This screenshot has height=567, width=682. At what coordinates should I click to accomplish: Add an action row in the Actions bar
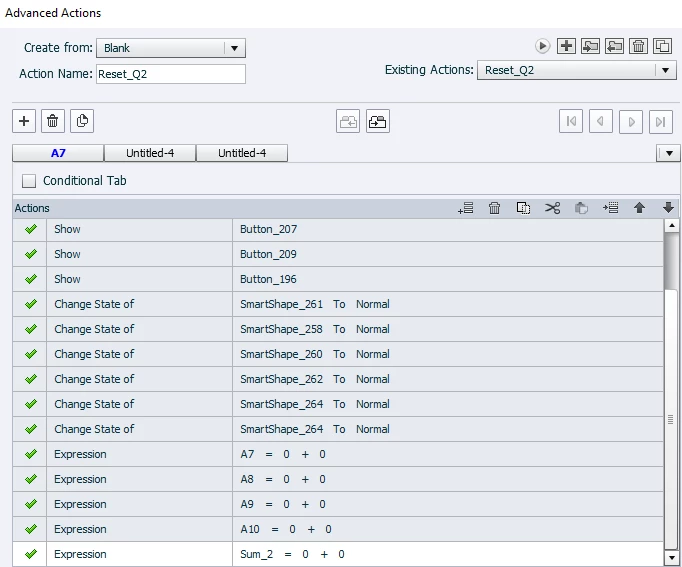465,208
